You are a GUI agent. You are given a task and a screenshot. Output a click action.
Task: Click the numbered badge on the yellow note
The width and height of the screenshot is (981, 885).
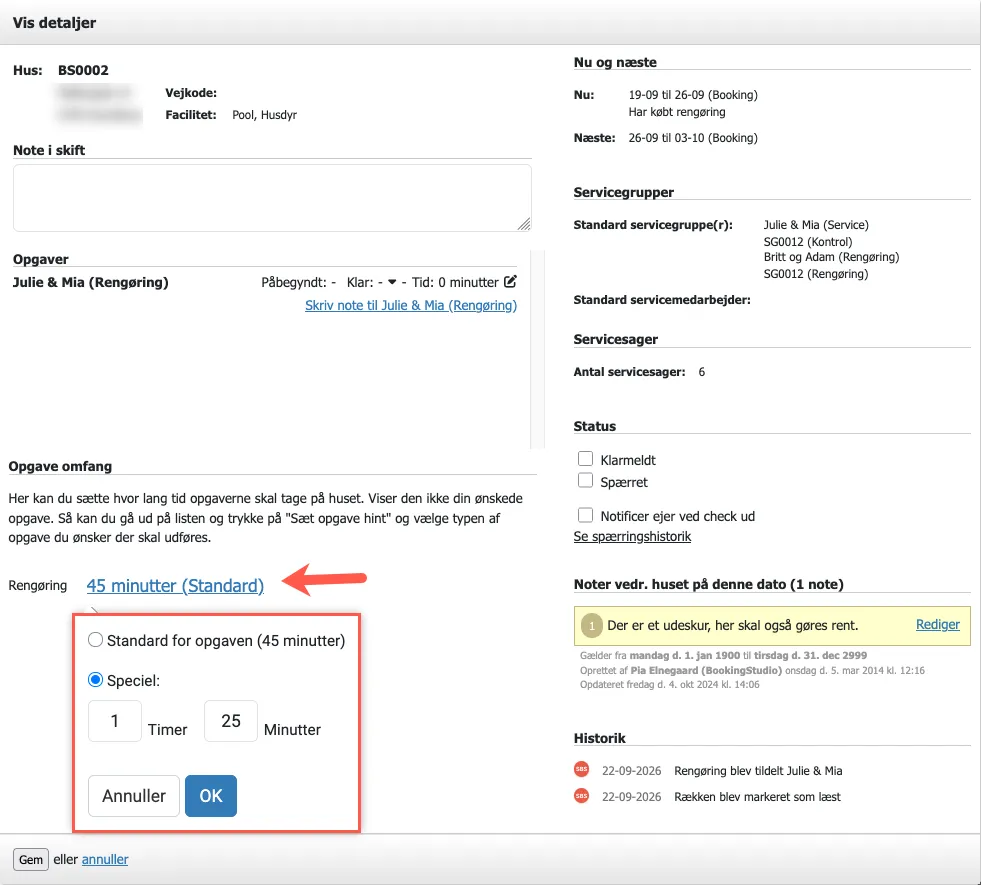(x=591, y=625)
